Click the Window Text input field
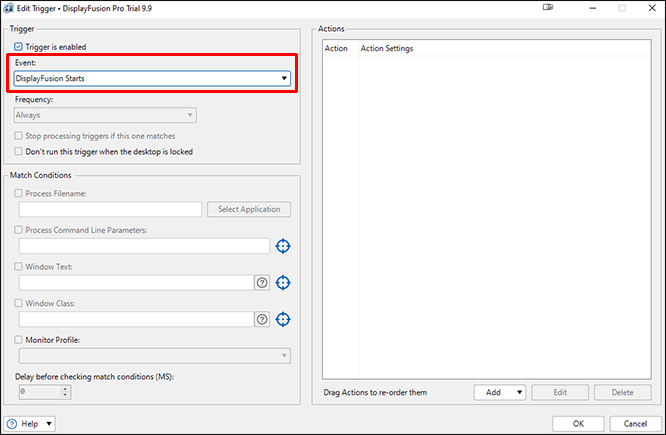 click(x=136, y=282)
